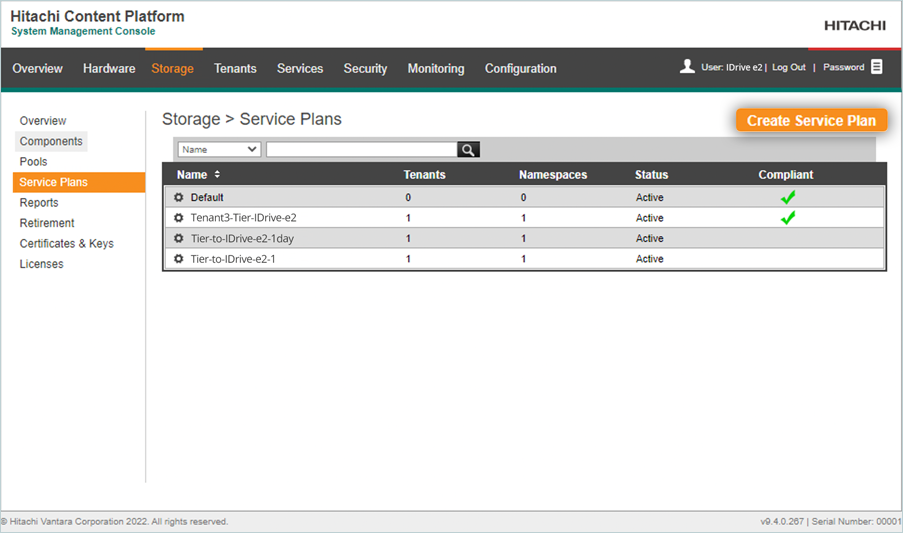
Task: Select the Hardware navigation tab
Action: (x=109, y=69)
